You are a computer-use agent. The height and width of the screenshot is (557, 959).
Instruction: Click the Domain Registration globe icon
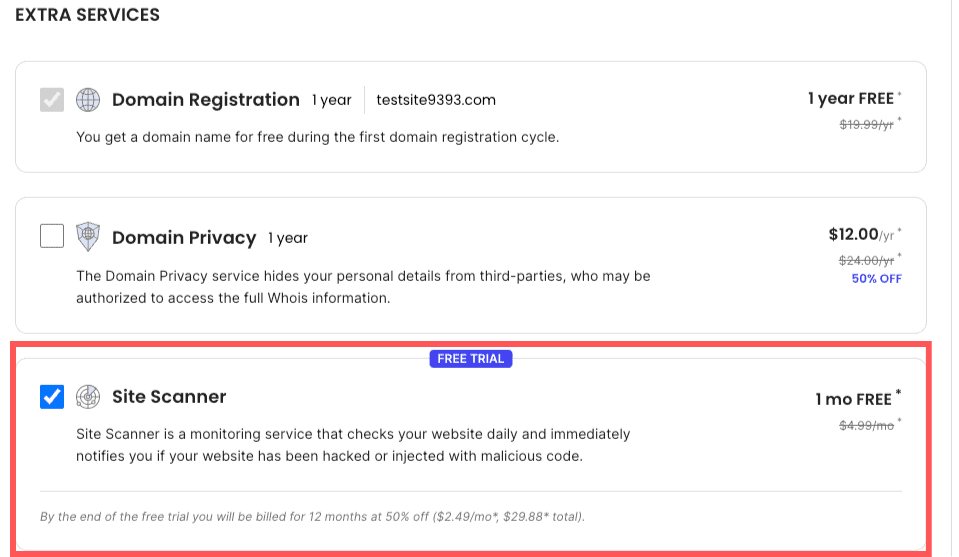tap(89, 100)
